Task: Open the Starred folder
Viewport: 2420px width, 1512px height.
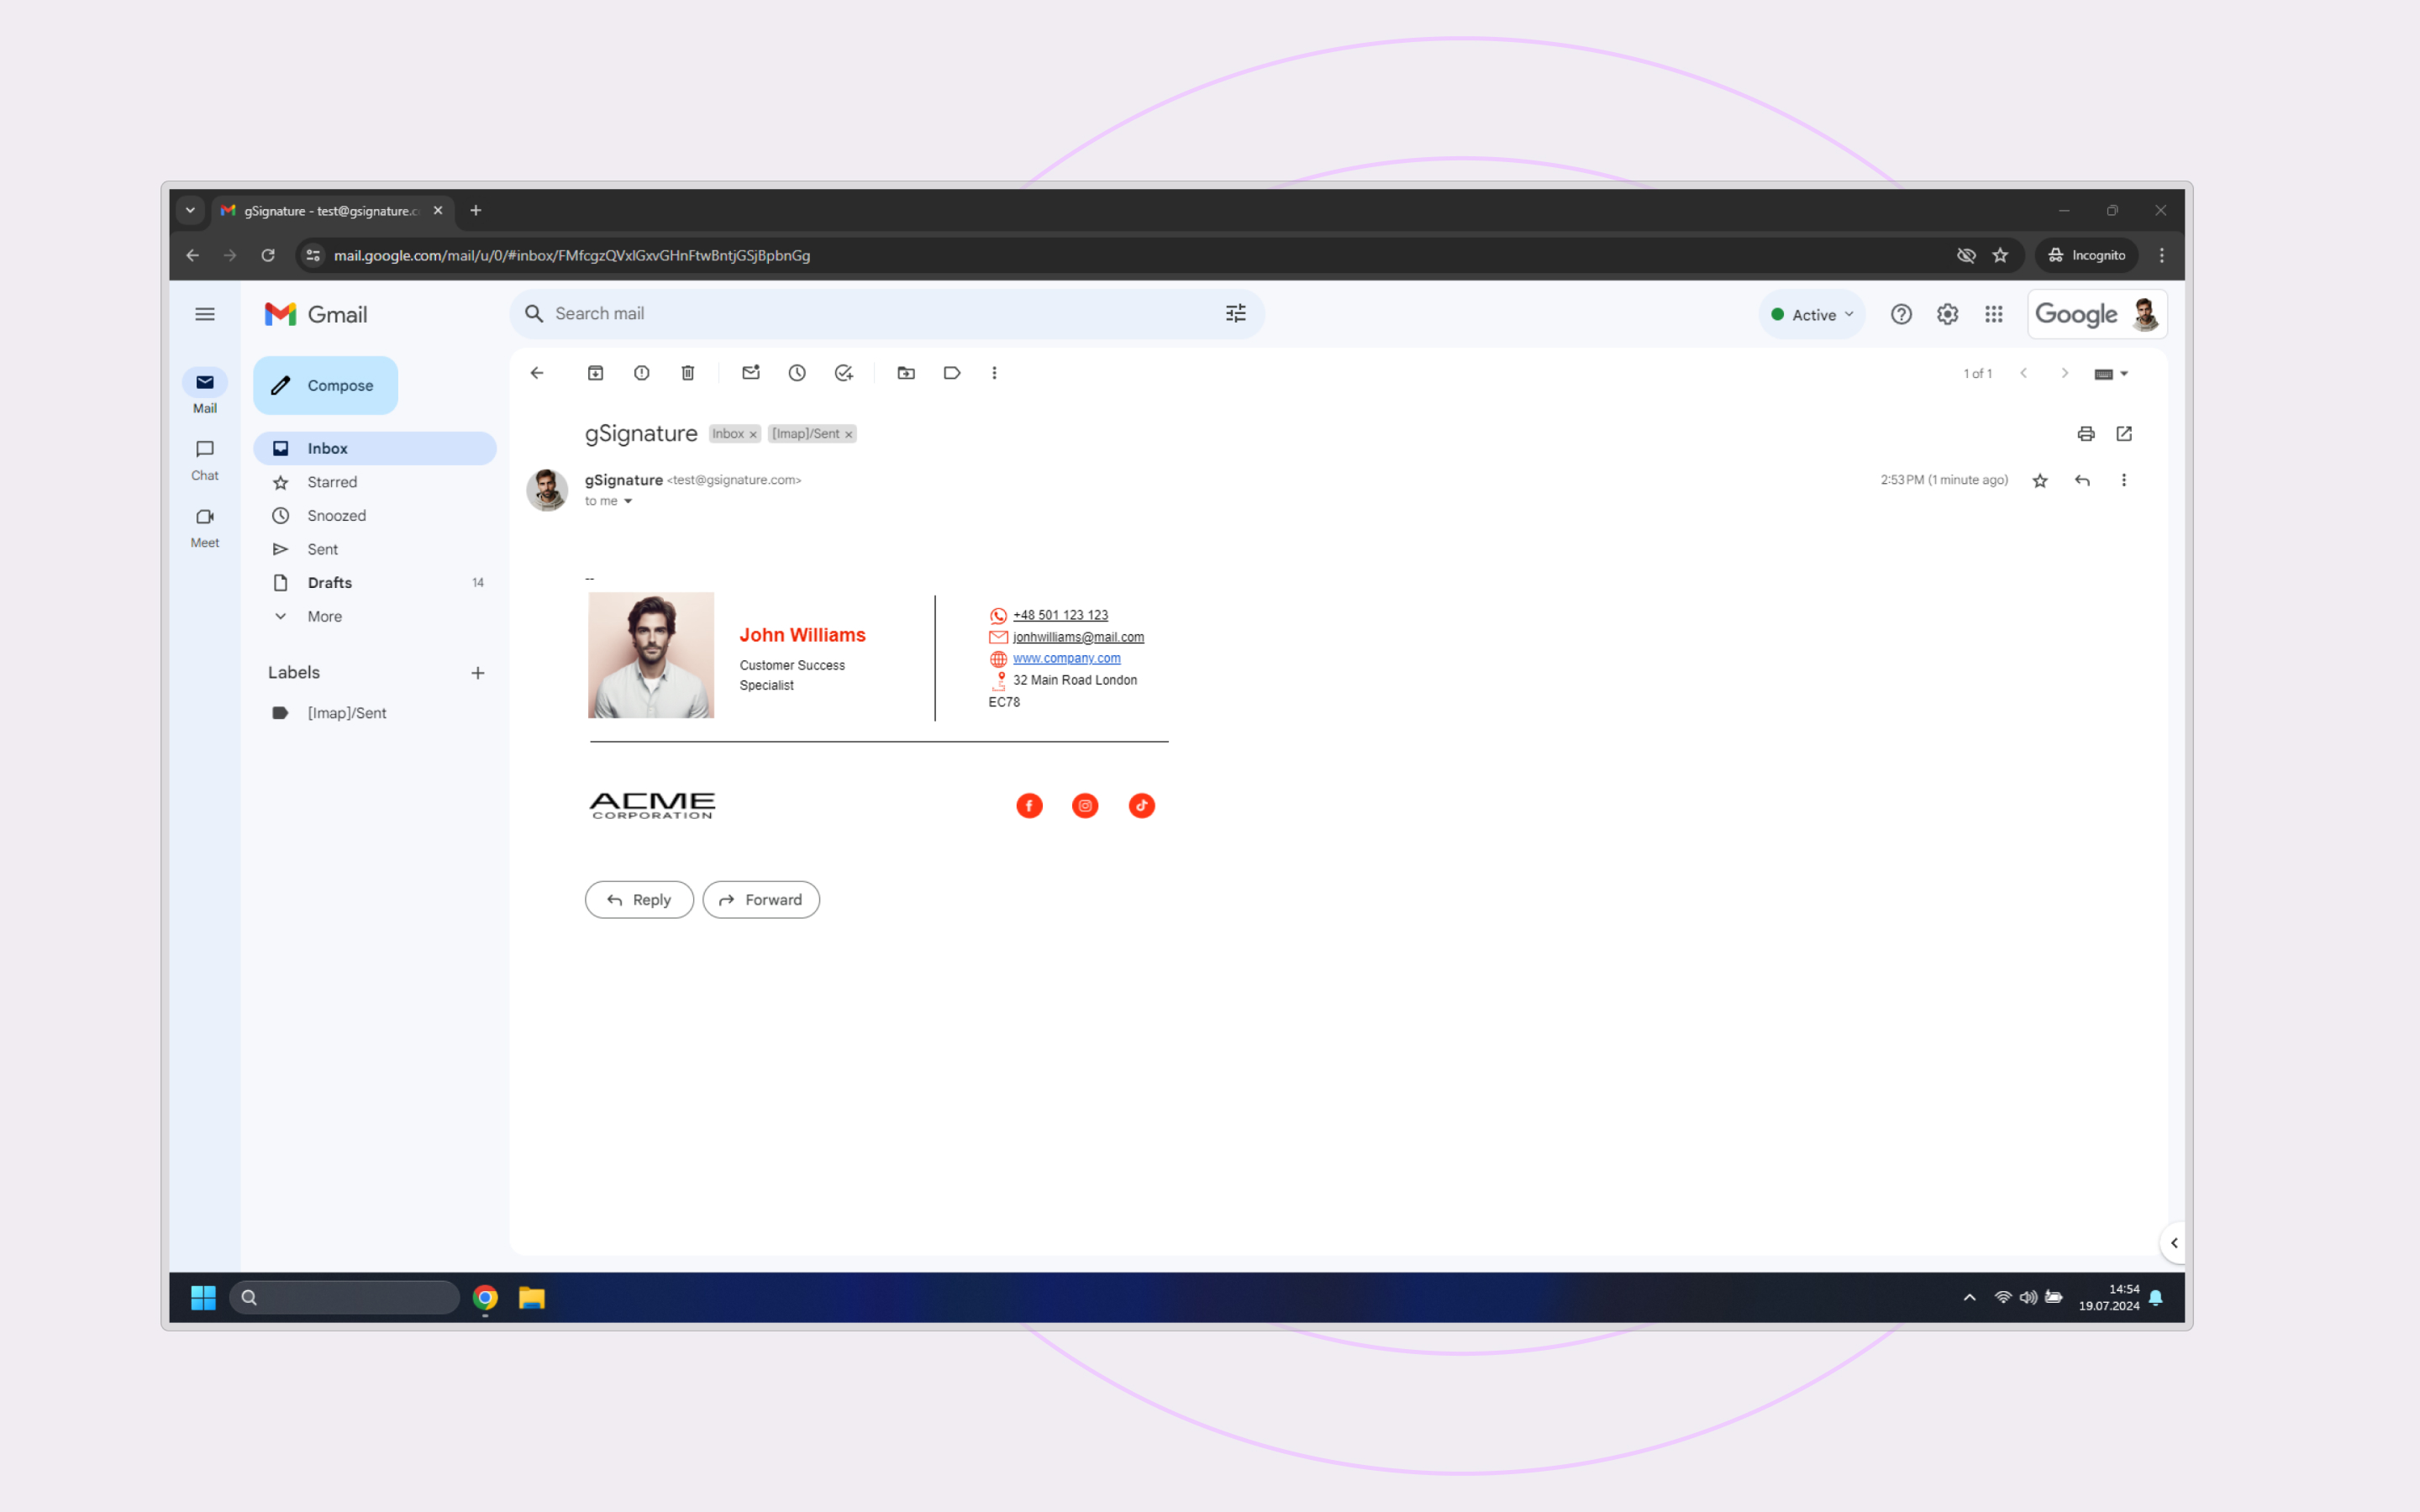Action: click(375, 482)
